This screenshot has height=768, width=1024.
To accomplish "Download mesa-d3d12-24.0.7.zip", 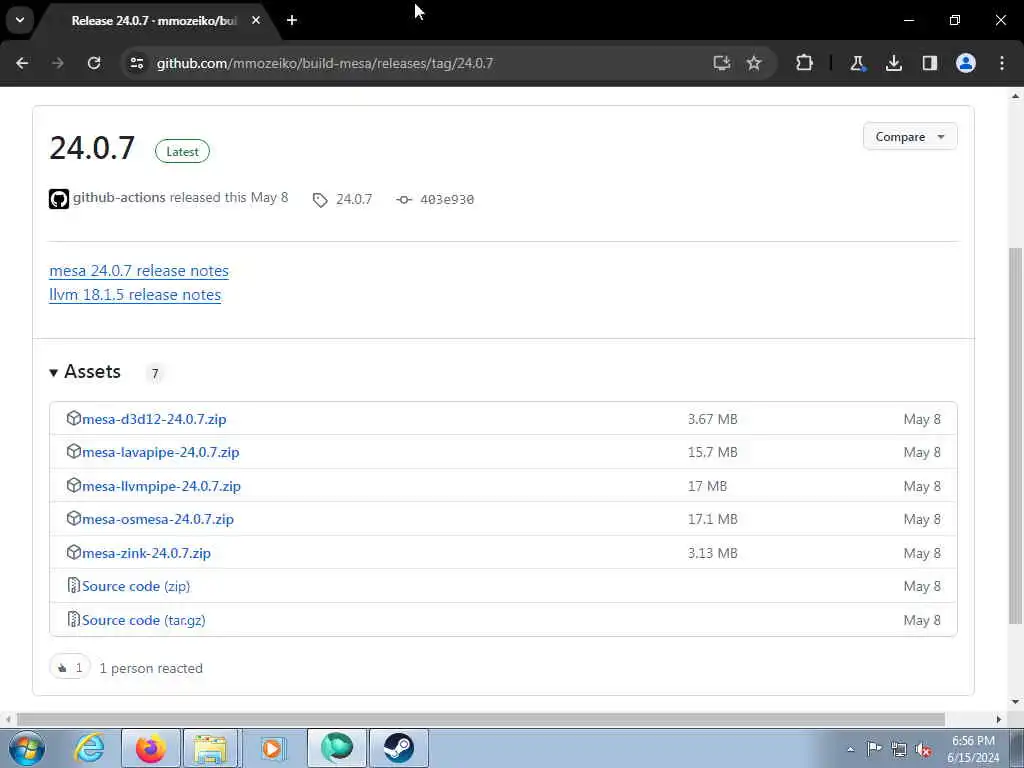I will (x=154, y=419).
